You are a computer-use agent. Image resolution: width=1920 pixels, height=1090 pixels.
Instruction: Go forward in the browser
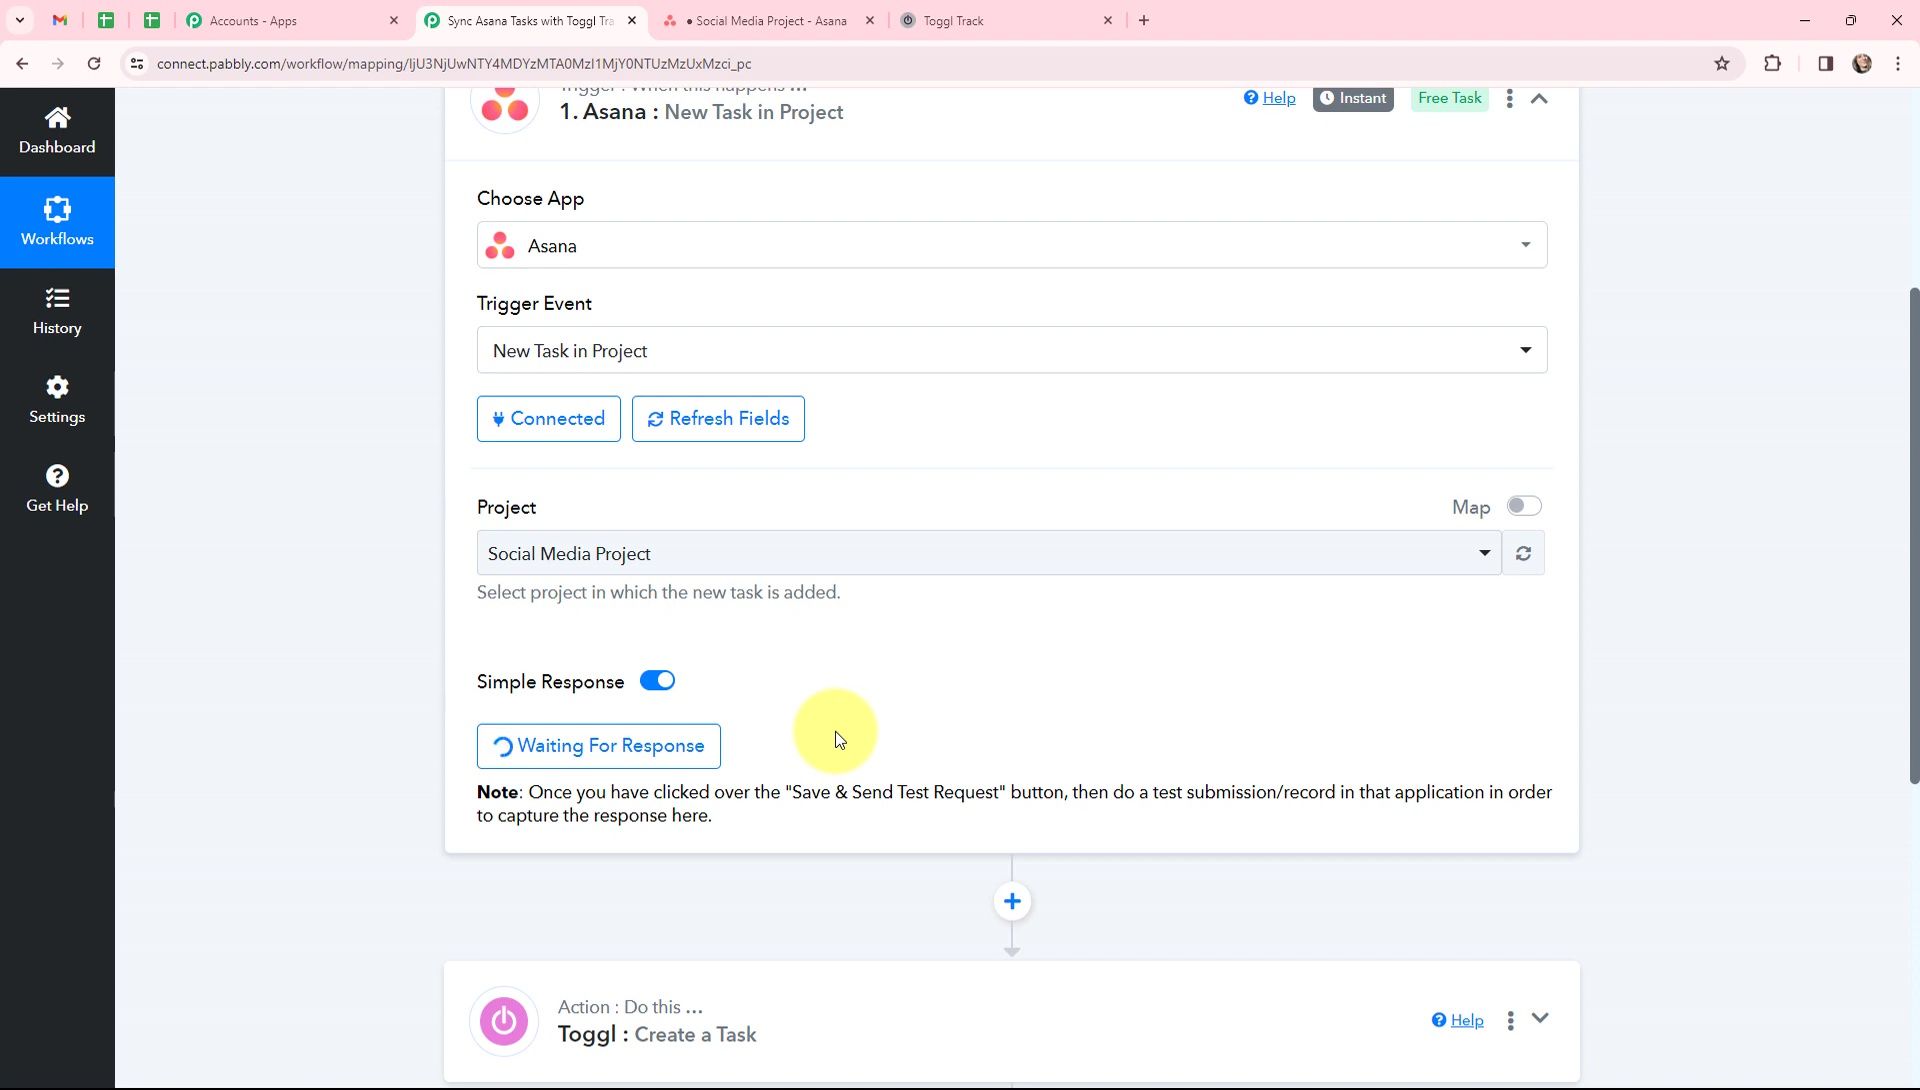click(x=58, y=64)
